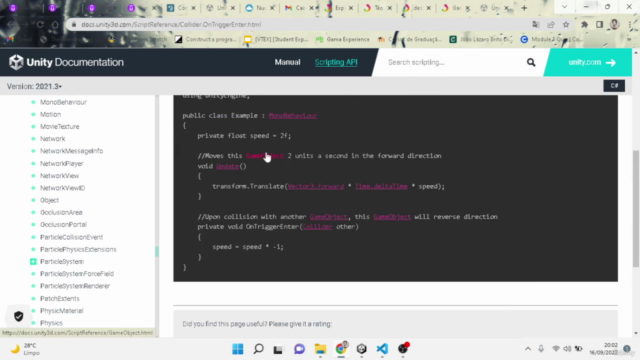Viewport: 640px width, 360px height.
Task: Open the browser extensions puzzle icon
Action: pos(584,24)
